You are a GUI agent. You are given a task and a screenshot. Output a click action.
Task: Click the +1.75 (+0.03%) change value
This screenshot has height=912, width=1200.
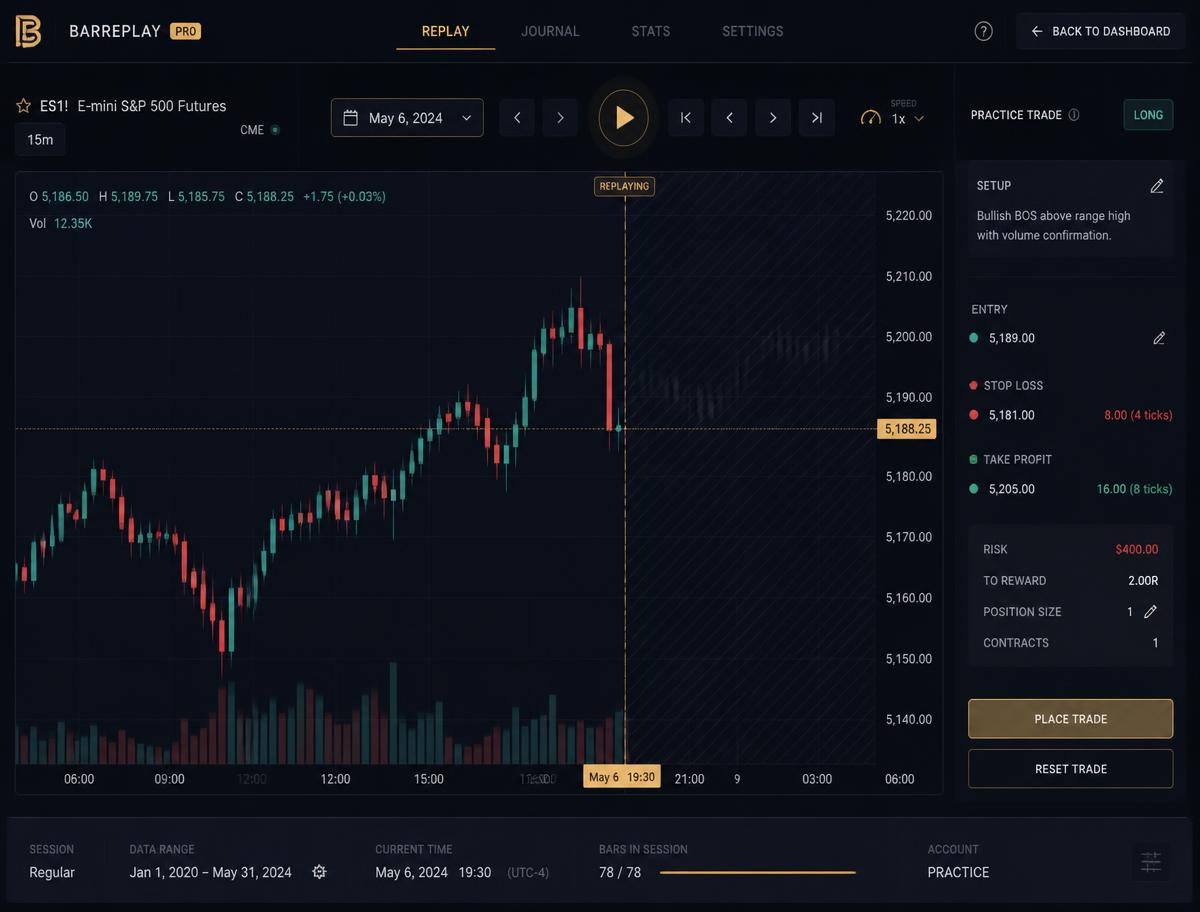(344, 196)
